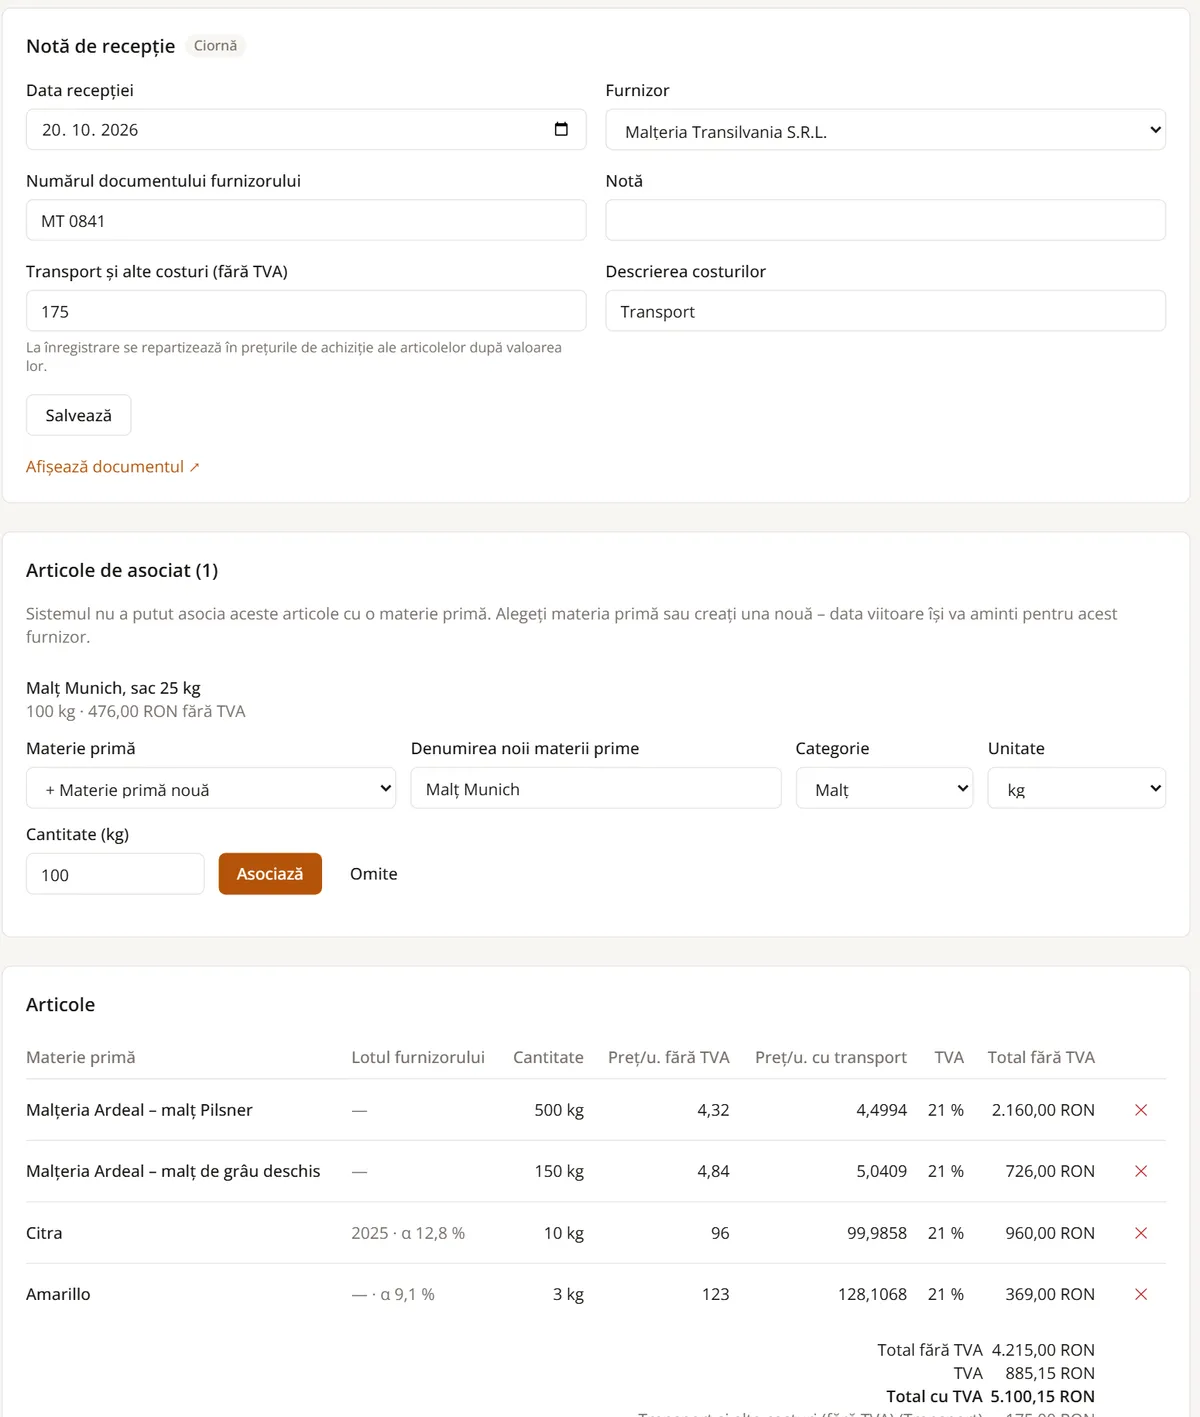
Task: Click the Descrierea costurilor field
Action: 885,311
